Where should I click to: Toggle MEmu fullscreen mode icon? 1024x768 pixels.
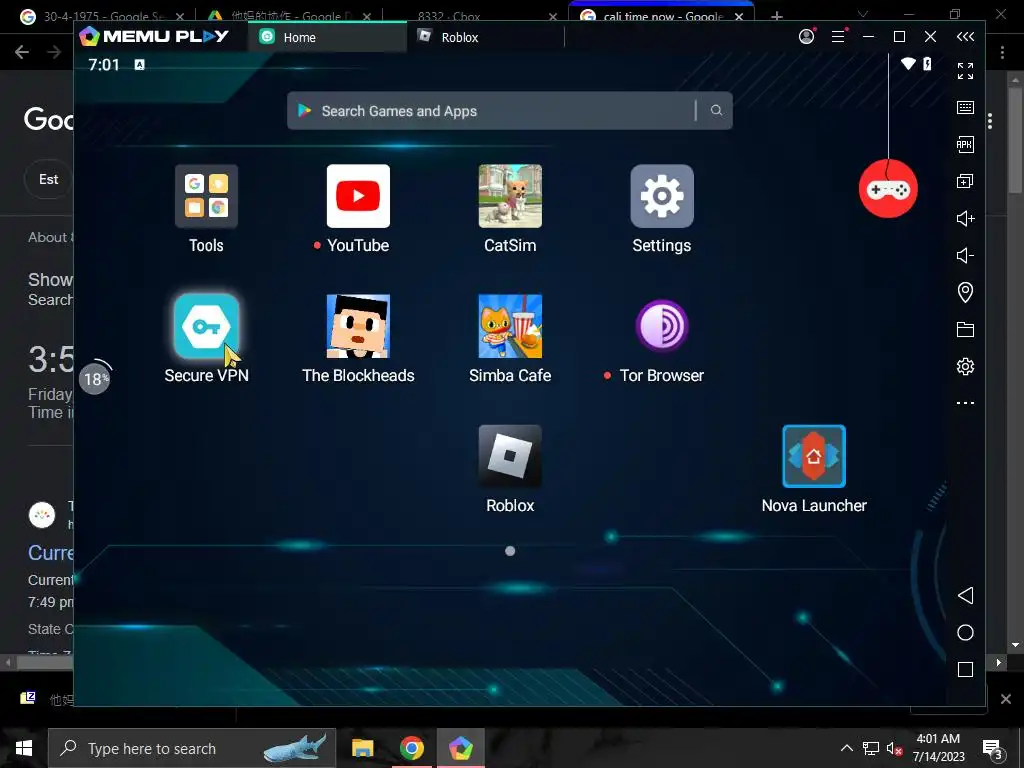click(x=965, y=71)
